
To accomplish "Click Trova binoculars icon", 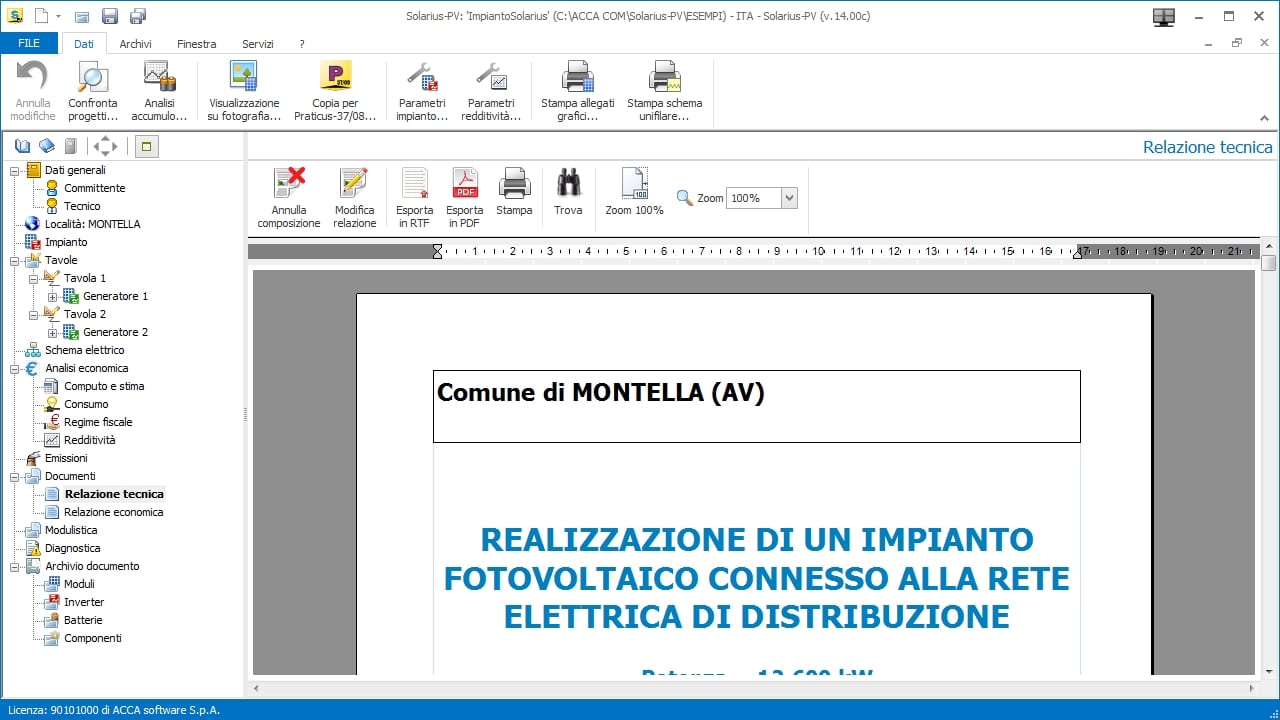I will click(568, 183).
